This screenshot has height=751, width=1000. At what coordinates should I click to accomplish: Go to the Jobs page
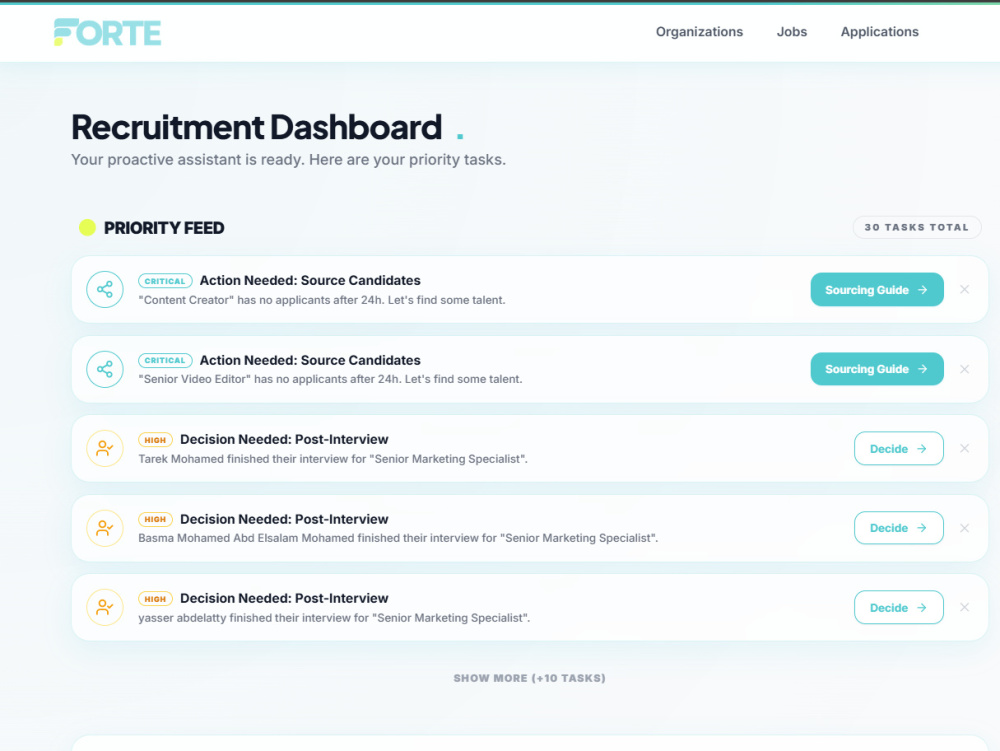coord(791,32)
